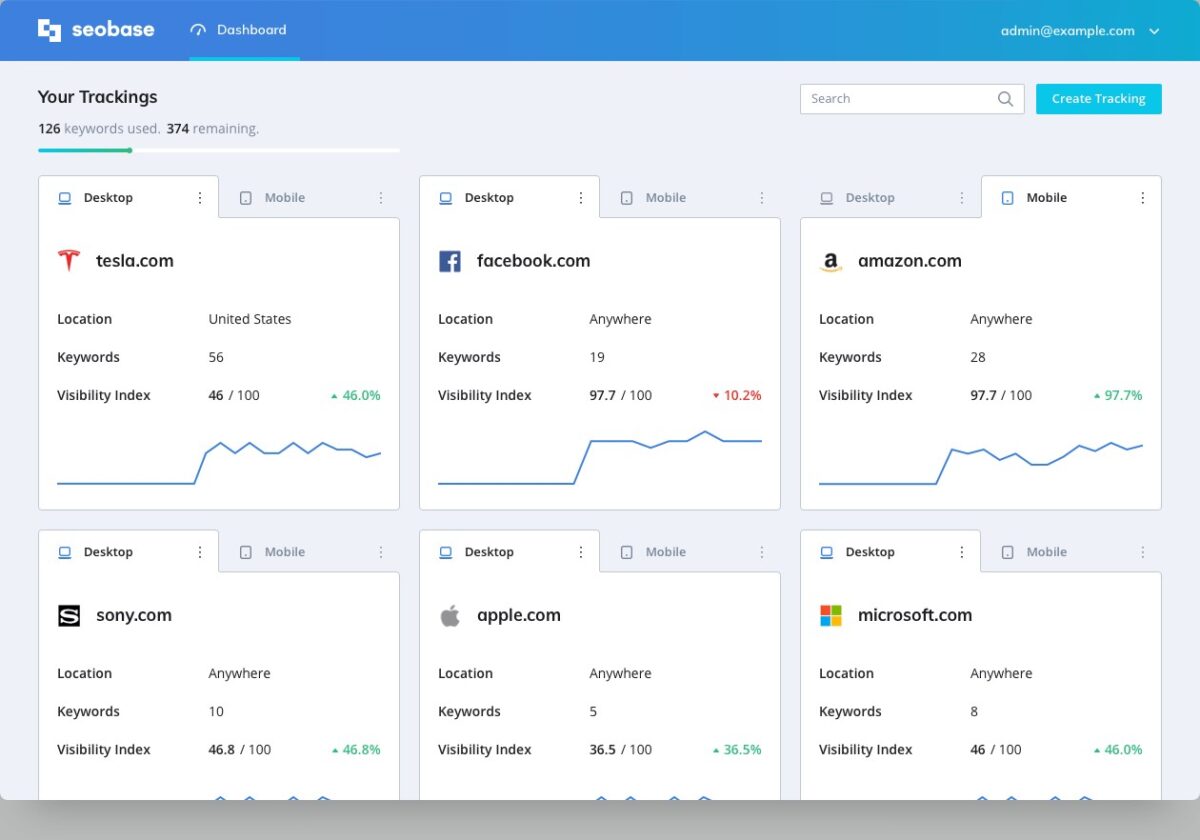The height and width of the screenshot is (840, 1200).
Task: Open the sony.com tracking title
Action: pyautogui.click(x=134, y=616)
